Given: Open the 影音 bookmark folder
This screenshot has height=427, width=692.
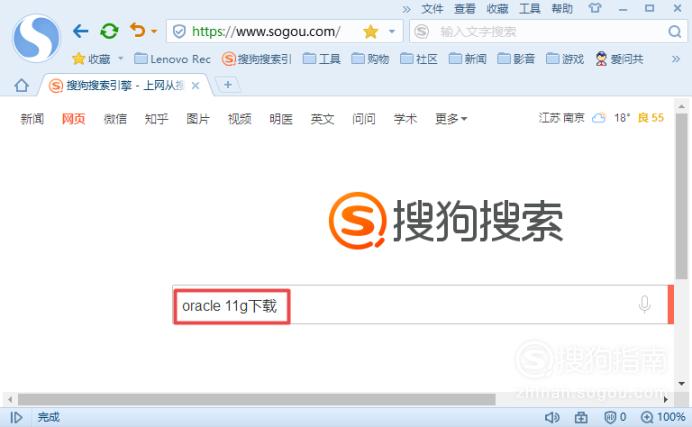Looking at the screenshot, I should point(516,59).
